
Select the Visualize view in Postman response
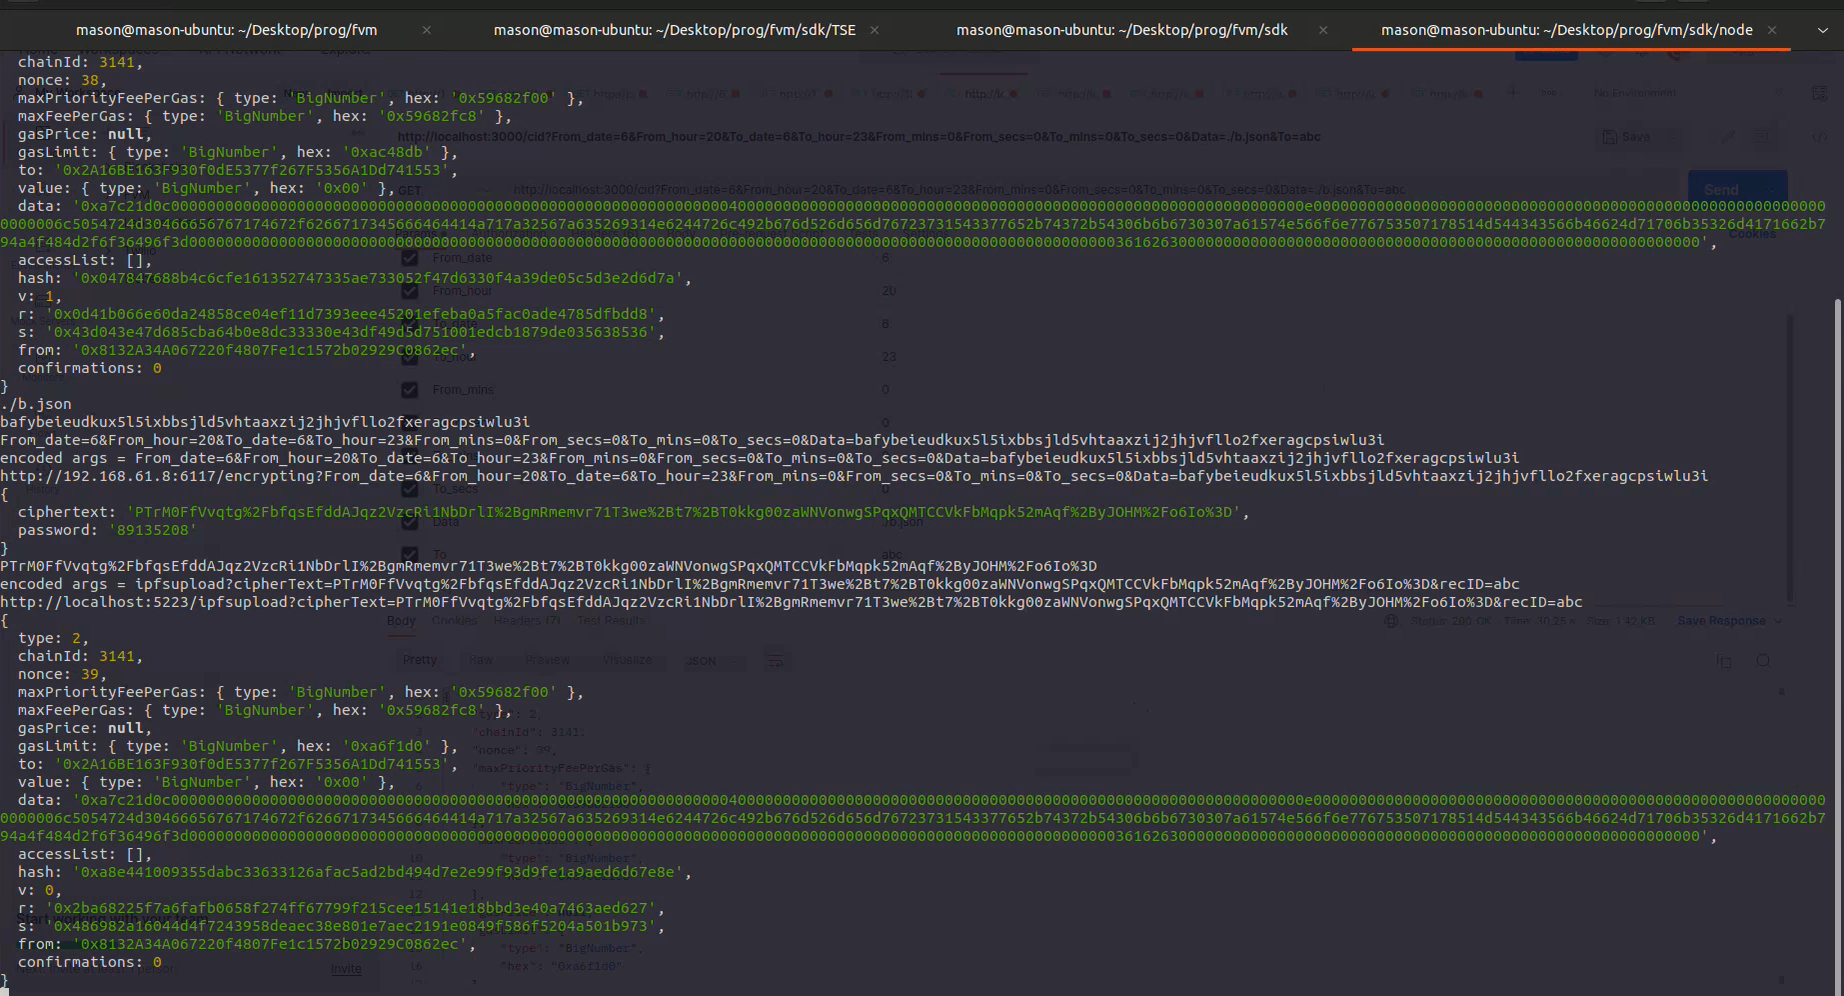pos(627,660)
